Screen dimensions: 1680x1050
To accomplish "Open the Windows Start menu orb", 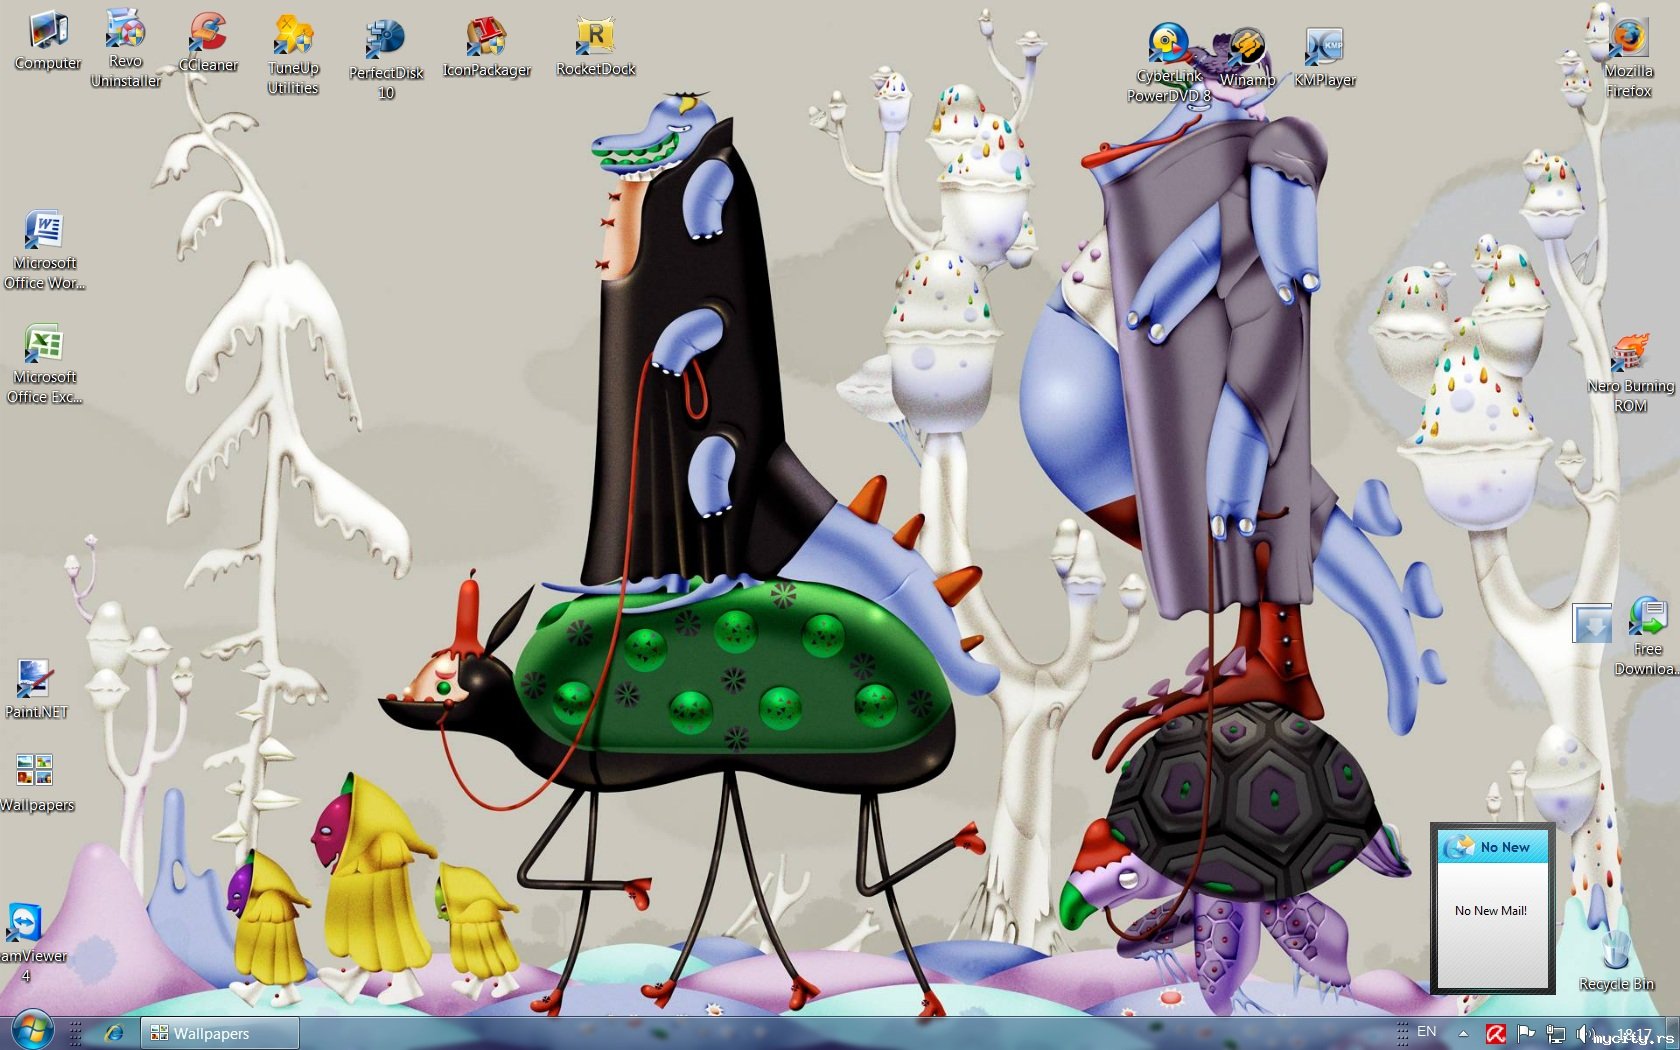I will (x=32, y=1031).
